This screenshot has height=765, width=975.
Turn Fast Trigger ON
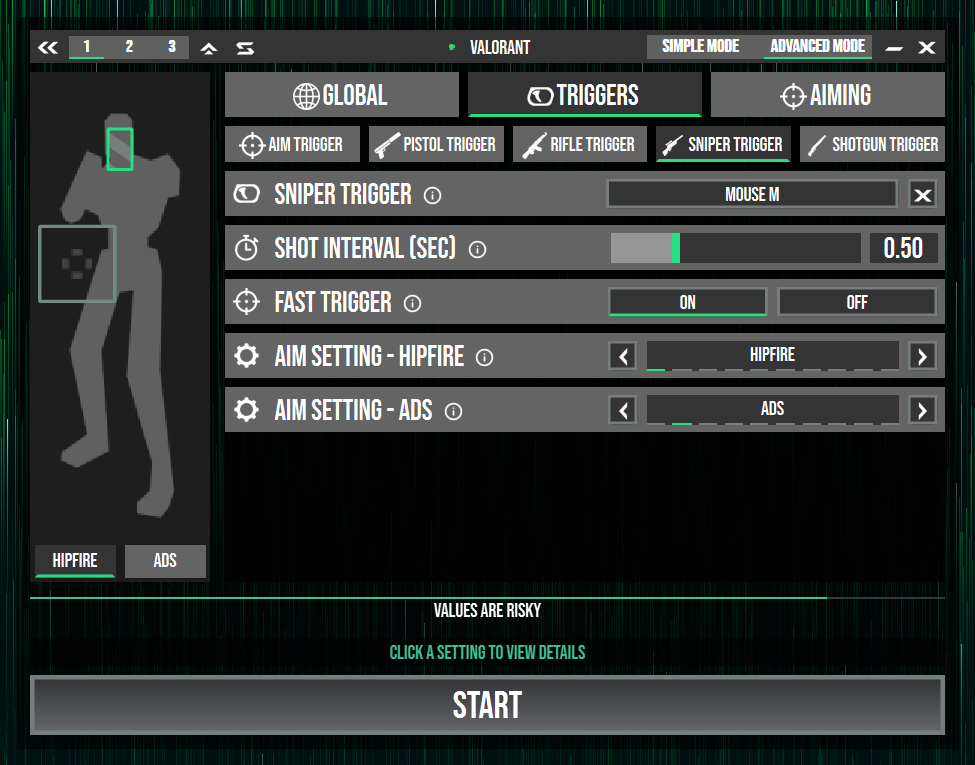(x=687, y=302)
